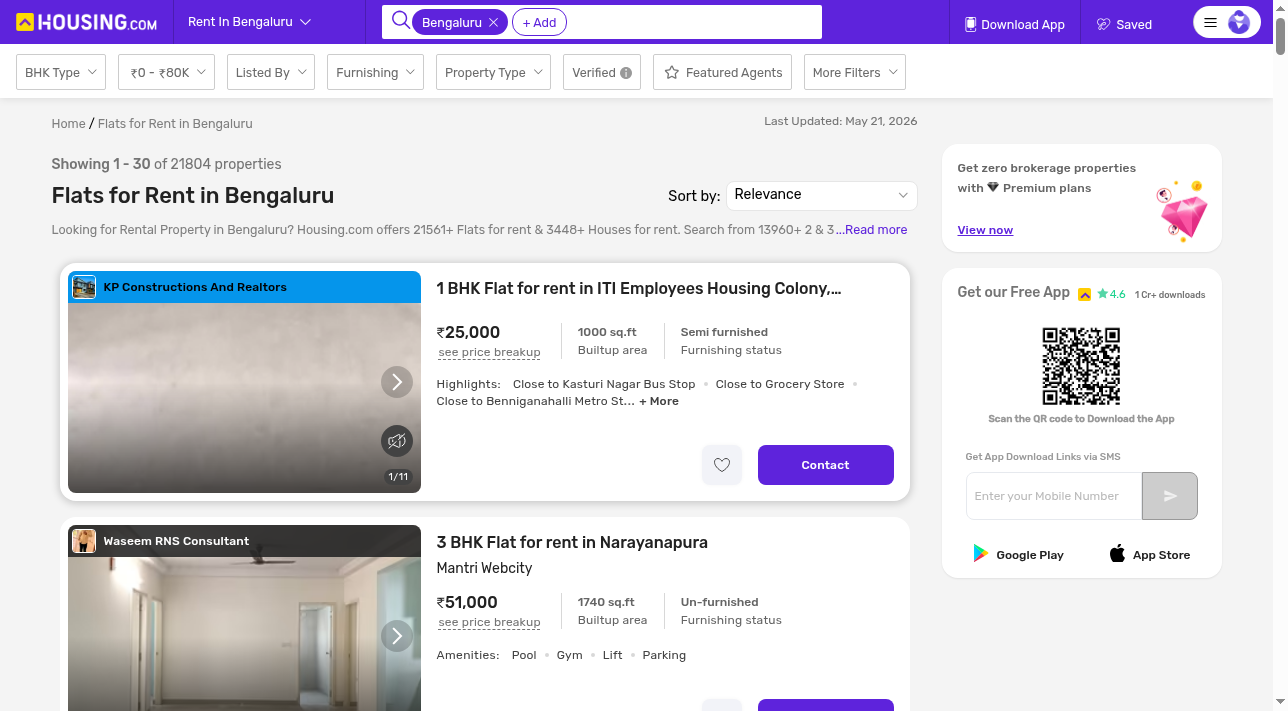1288x711 pixels.
Task: Show next photo of the 1 BHK listing
Action: pyautogui.click(x=397, y=381)
